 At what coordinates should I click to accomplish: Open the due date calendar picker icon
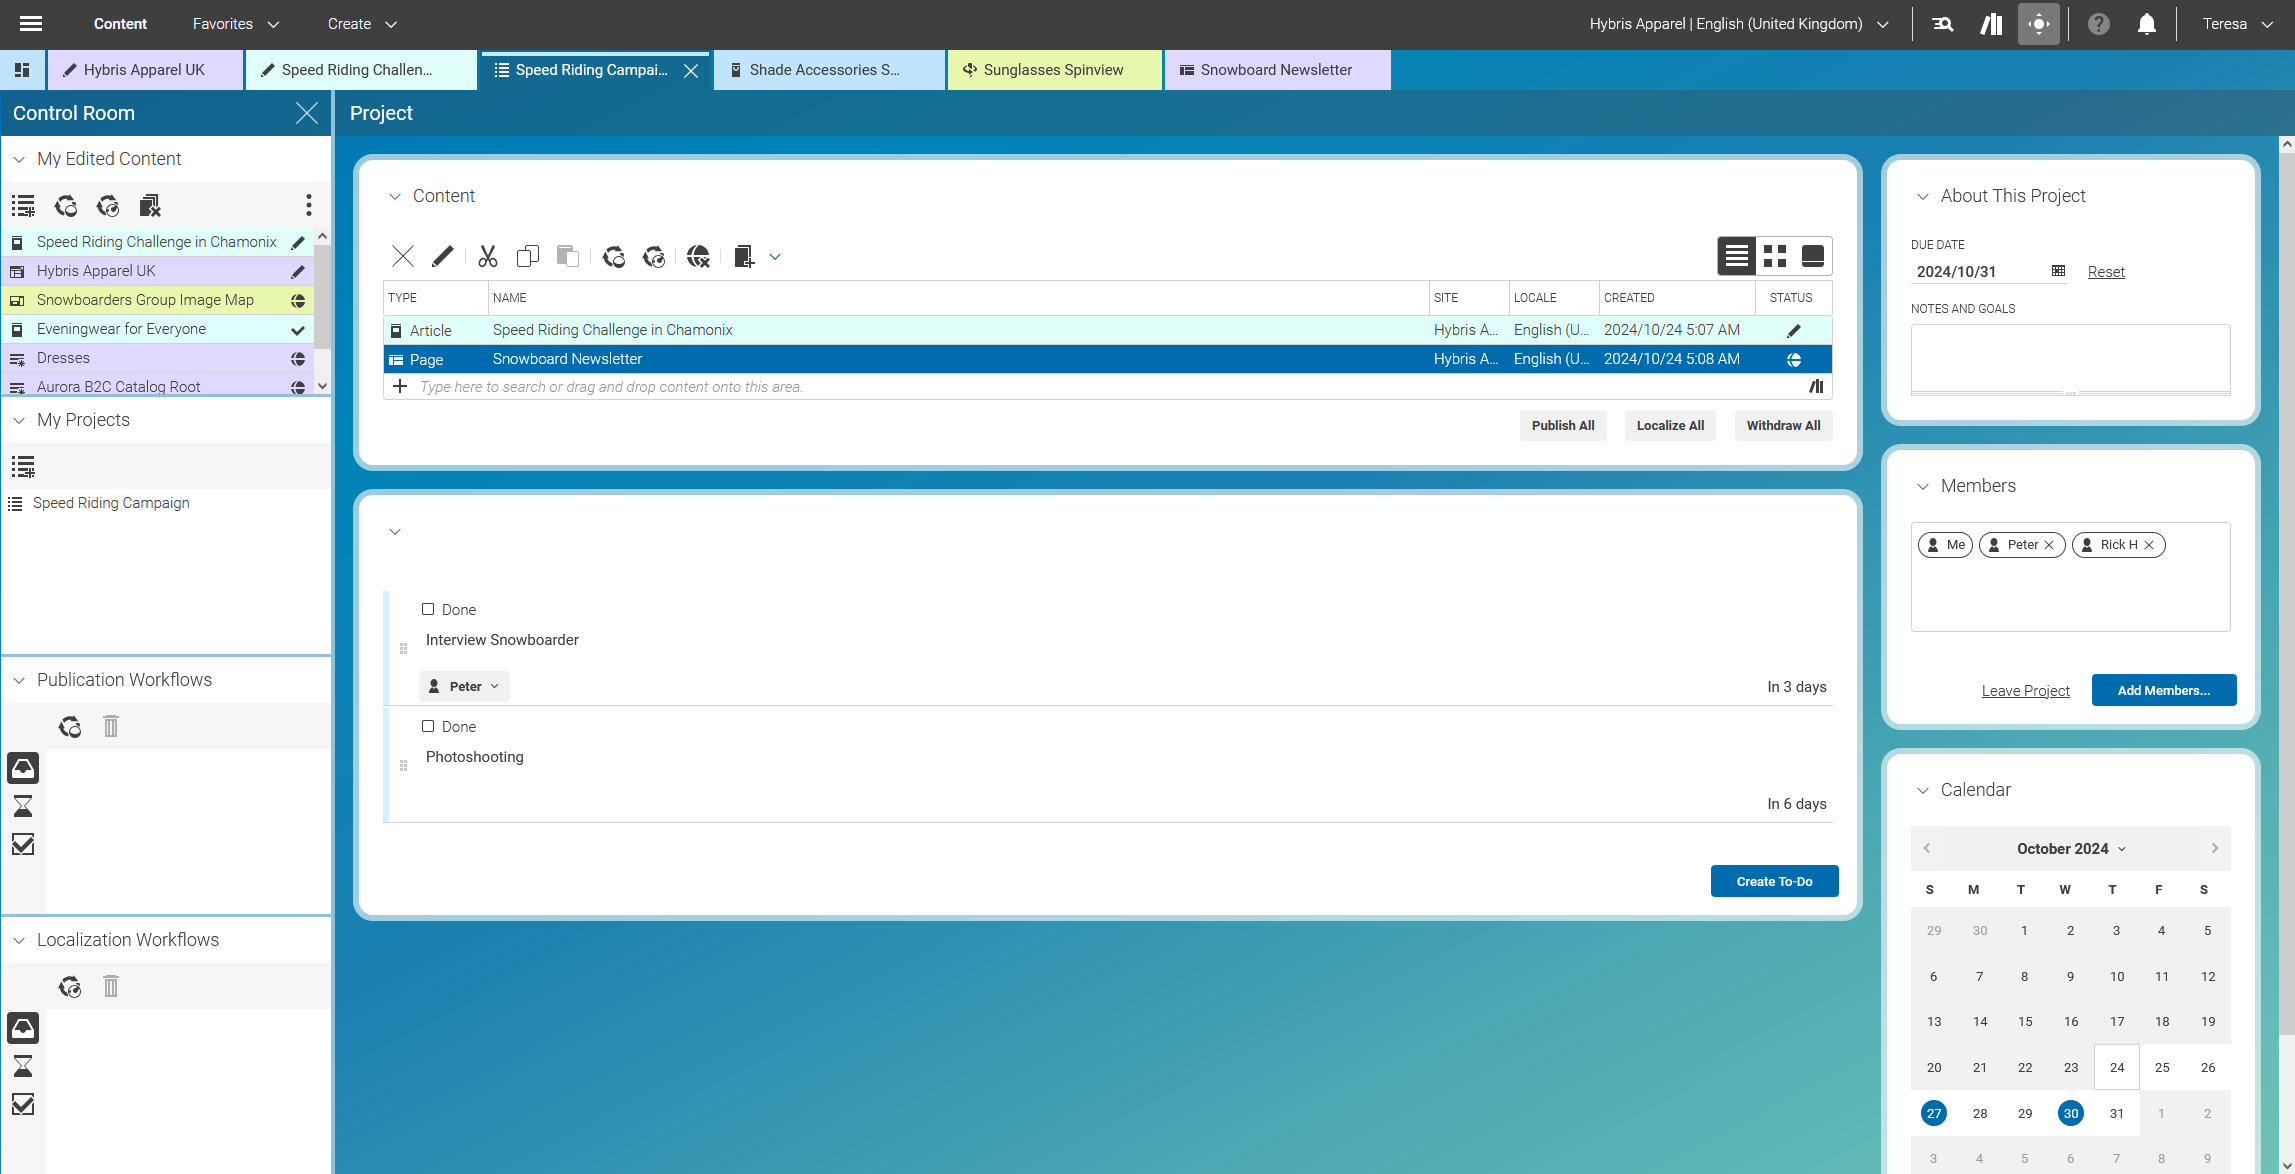point(2058,271)
